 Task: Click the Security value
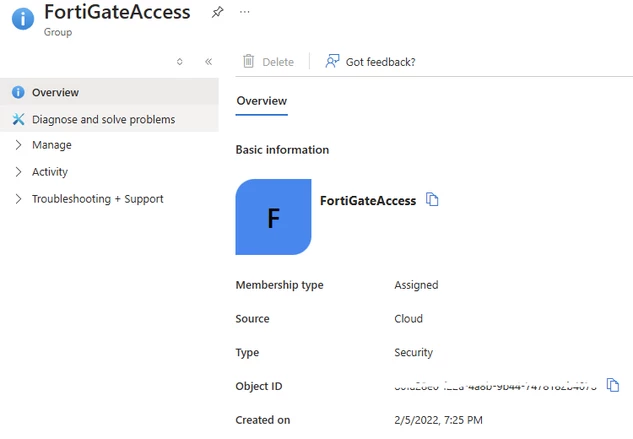[x=413, y=353]
